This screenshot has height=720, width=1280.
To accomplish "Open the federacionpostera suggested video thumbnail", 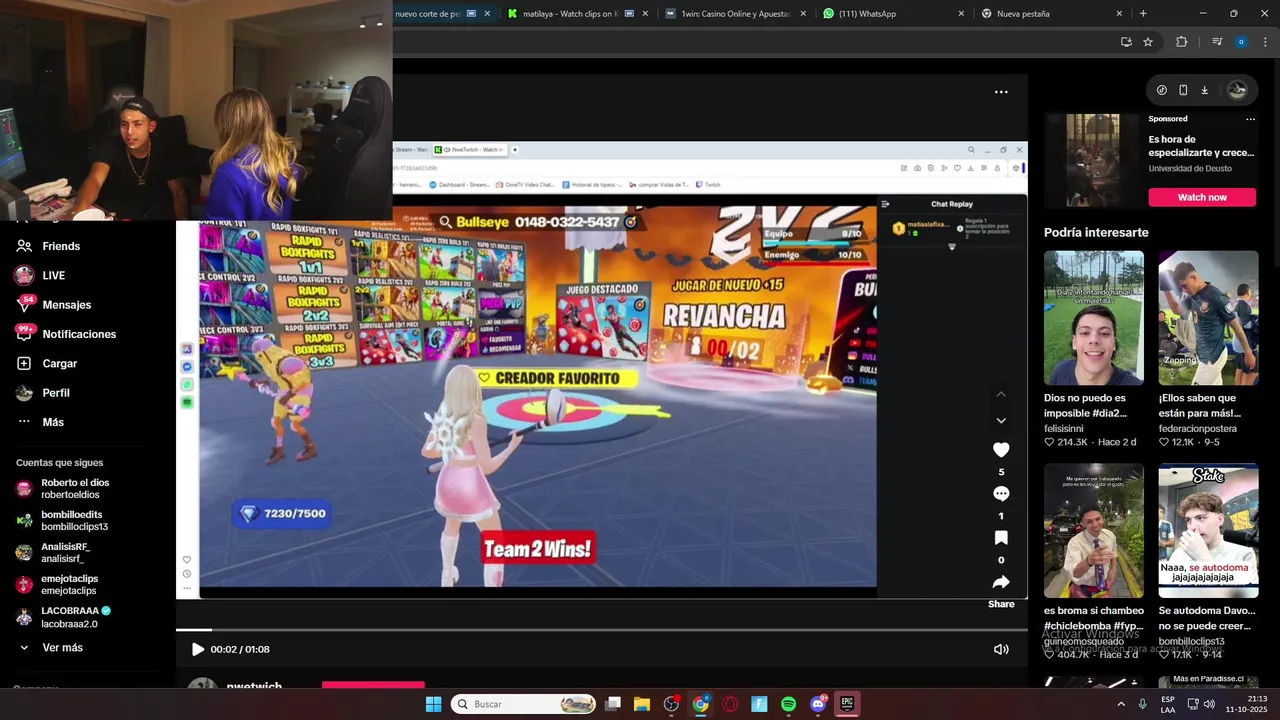I will (x=1208, y=318).
